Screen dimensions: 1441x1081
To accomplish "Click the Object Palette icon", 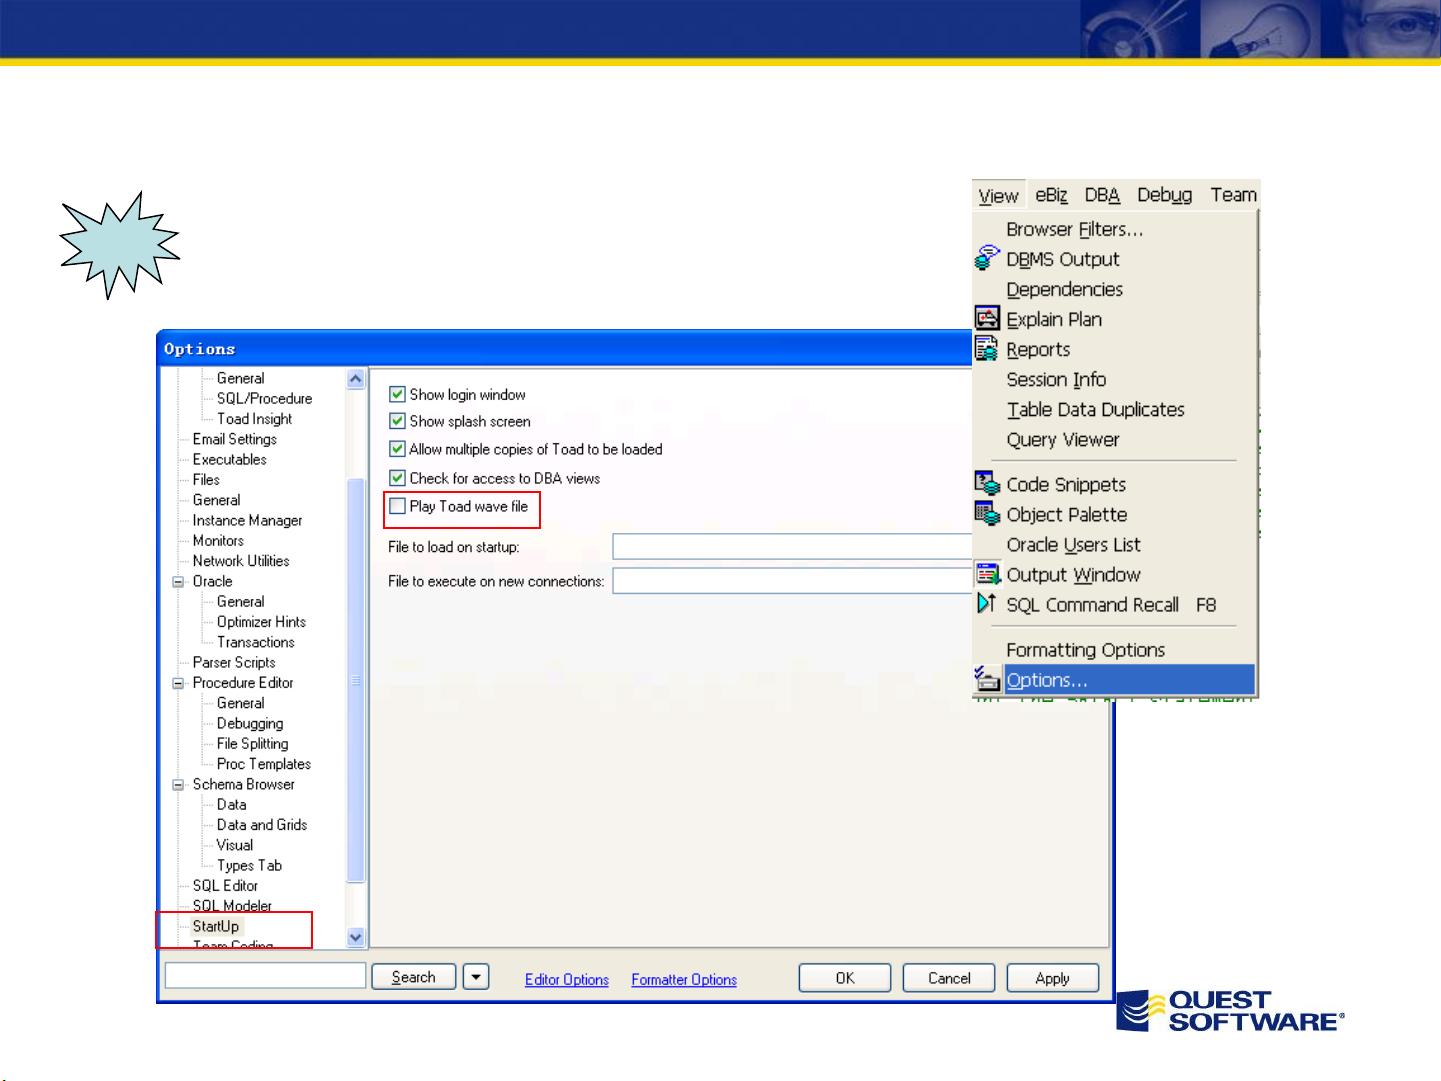I will click(987, 514).
